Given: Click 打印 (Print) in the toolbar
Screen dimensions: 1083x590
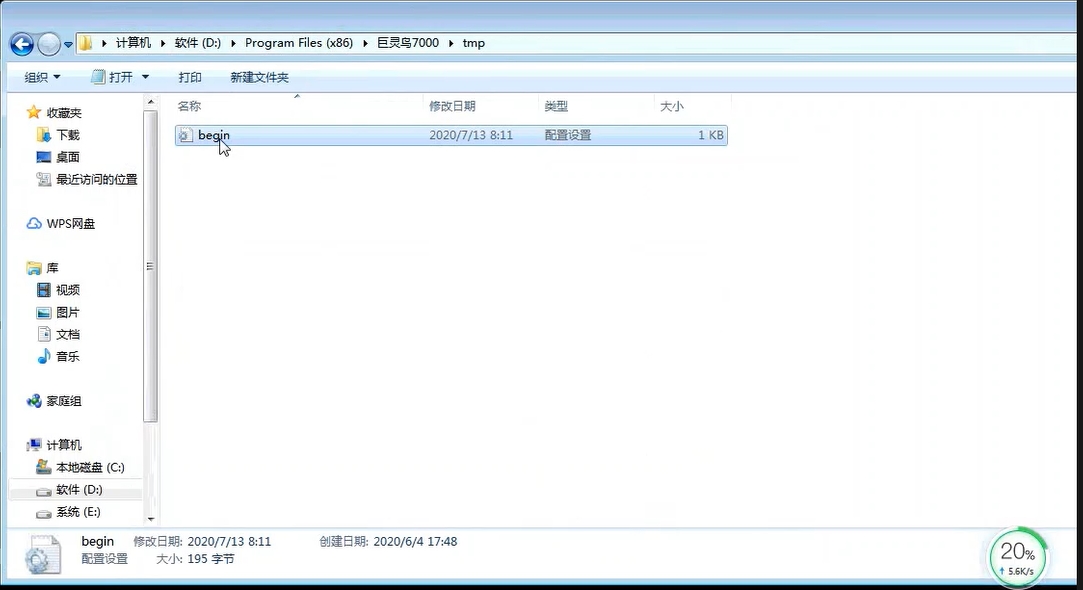Looking at the screenshot, I should coord(190,77).
